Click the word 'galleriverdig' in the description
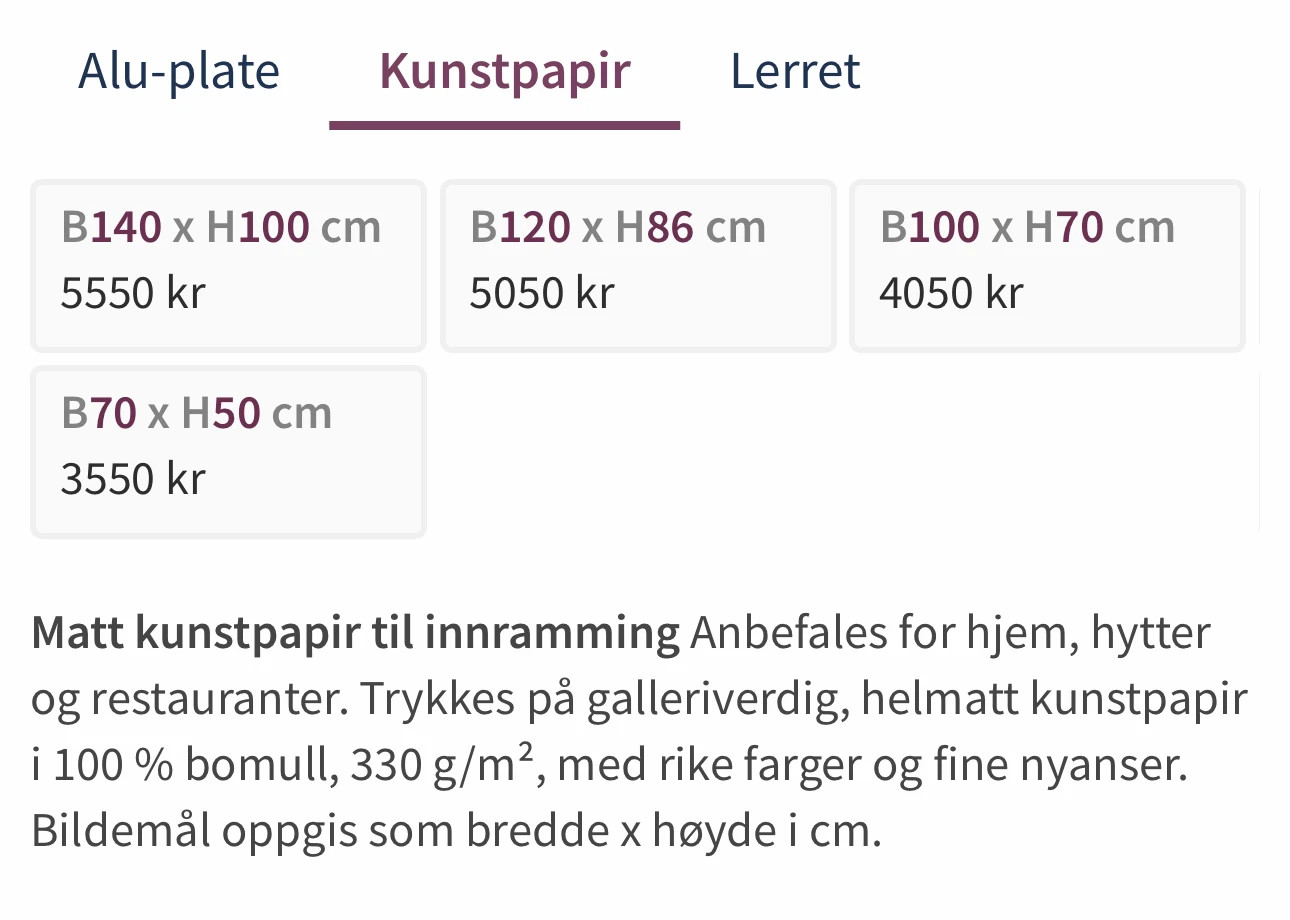The image size is (1290, 920). point(717,700)
